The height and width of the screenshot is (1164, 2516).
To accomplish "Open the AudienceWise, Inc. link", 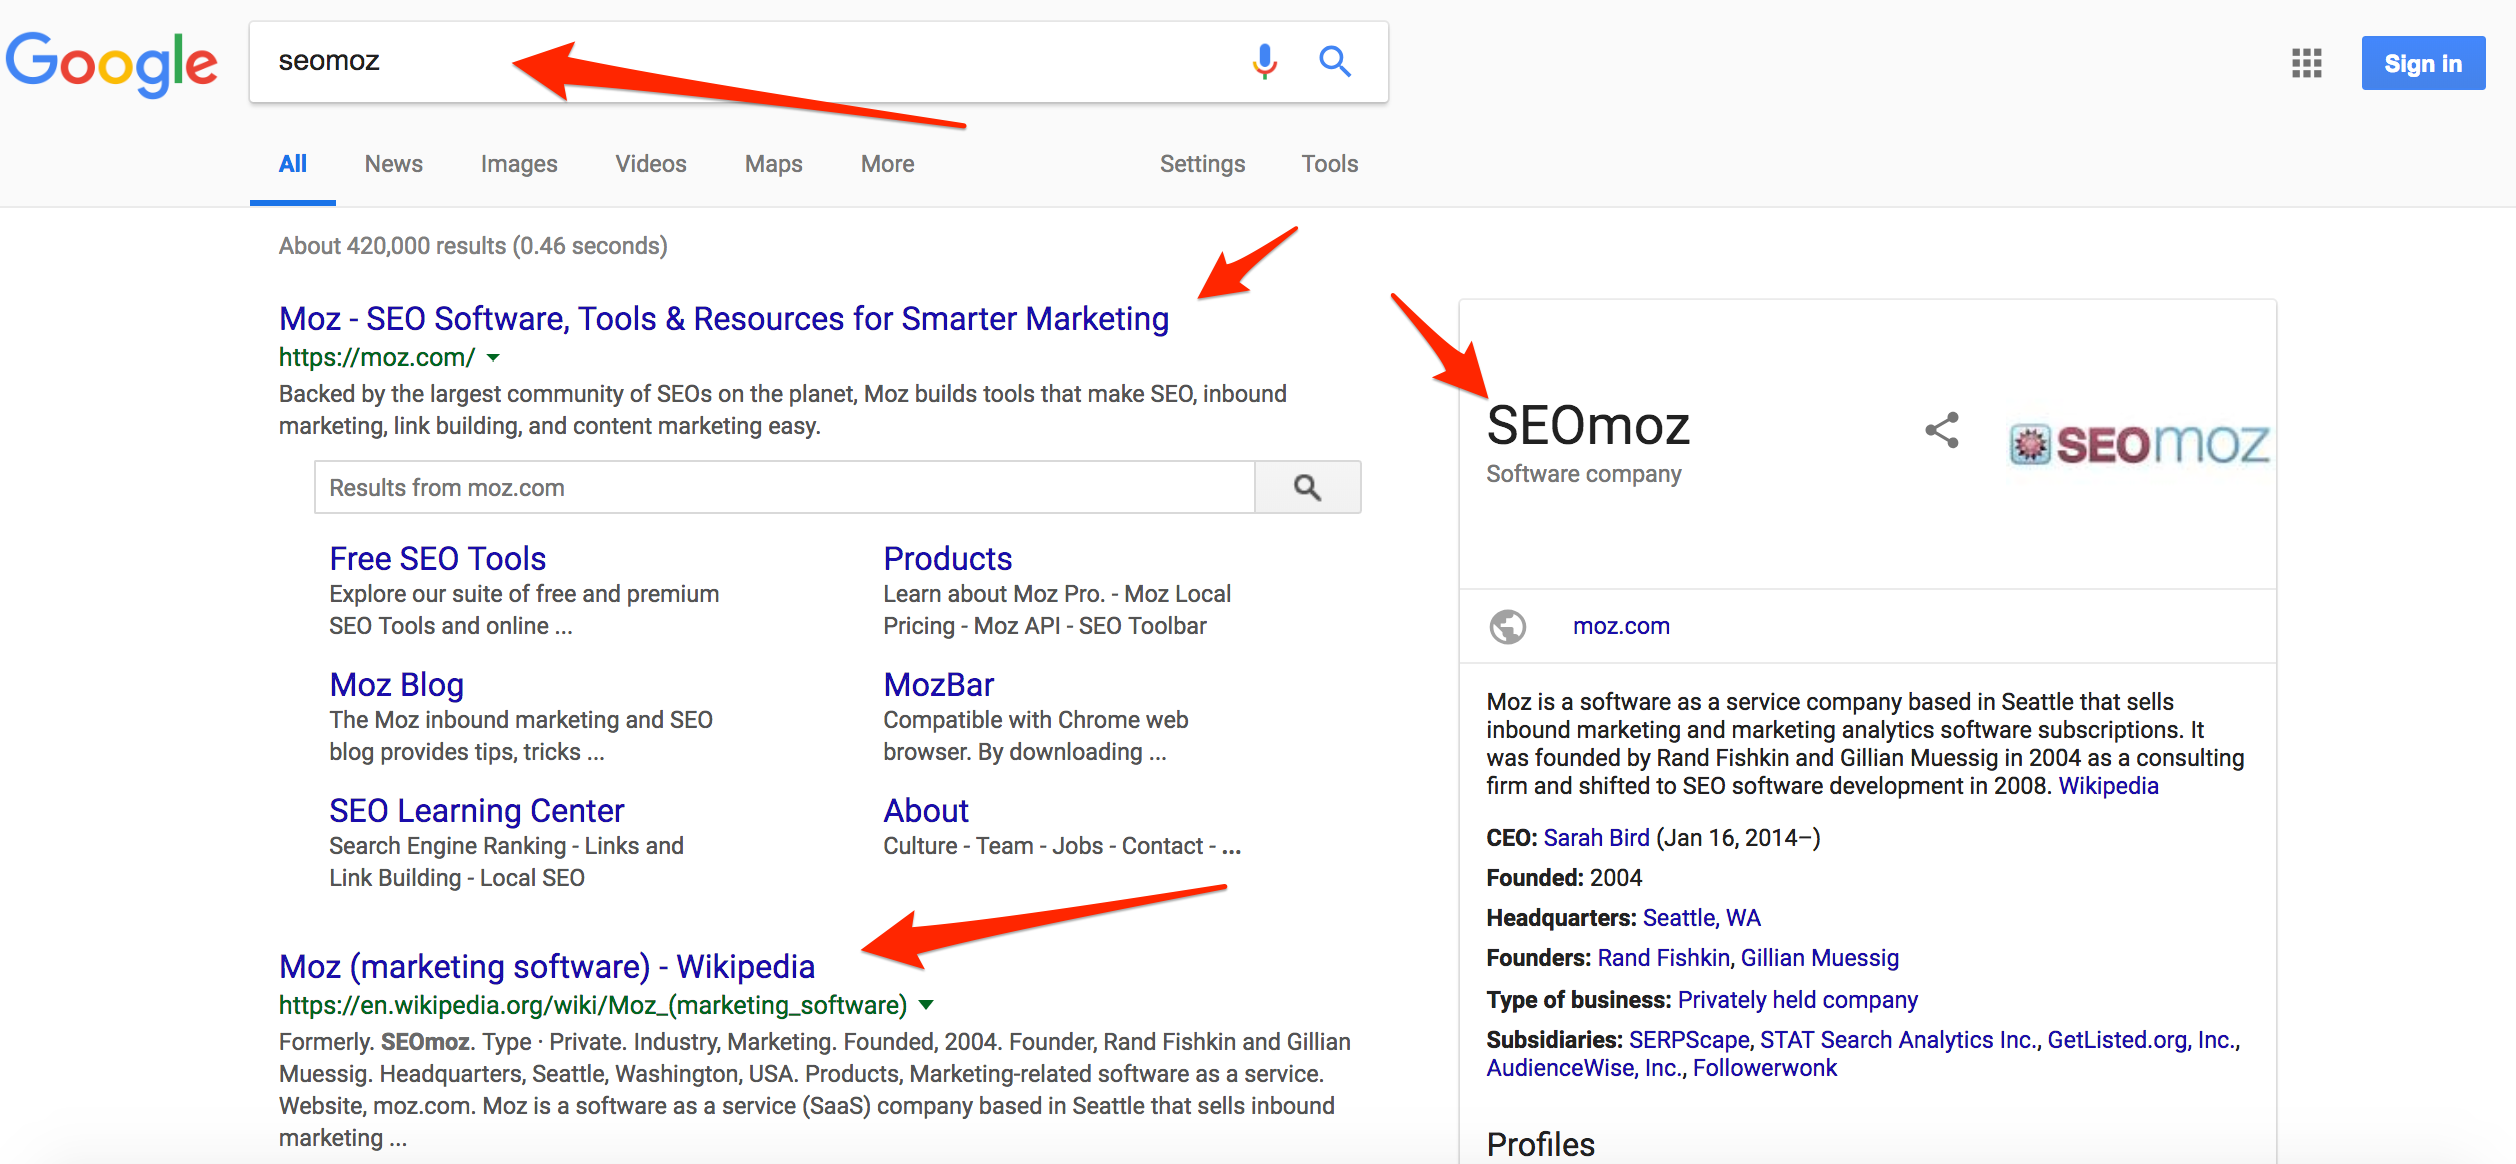I will point(1583,1068).
